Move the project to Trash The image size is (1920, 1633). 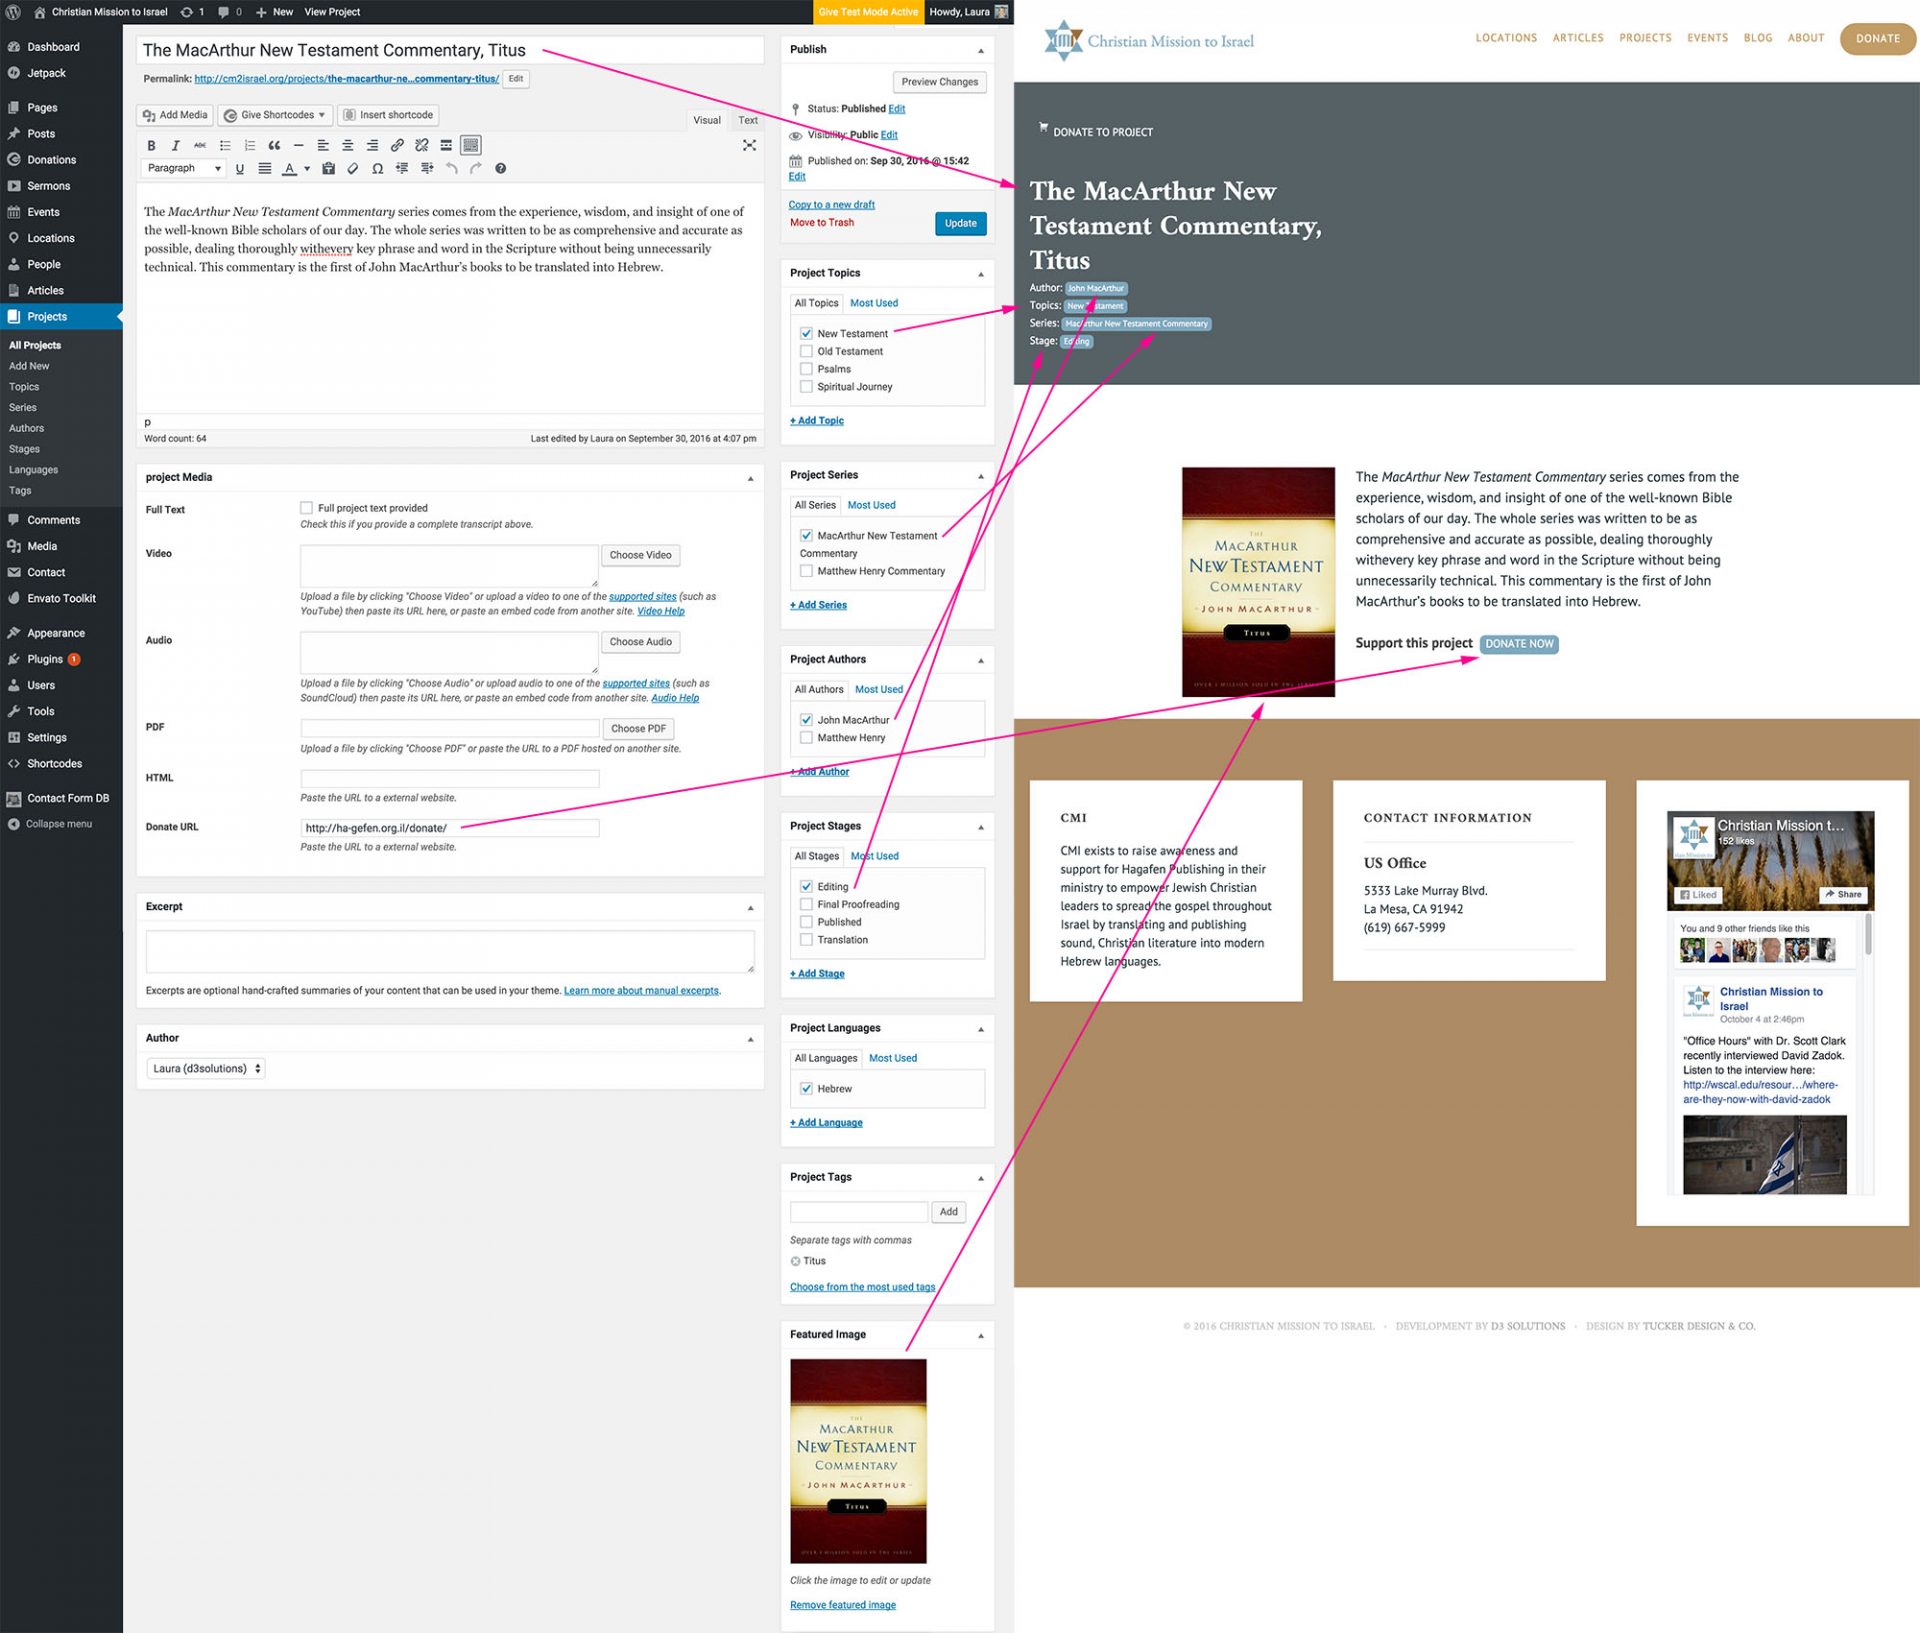click(822, 223)
